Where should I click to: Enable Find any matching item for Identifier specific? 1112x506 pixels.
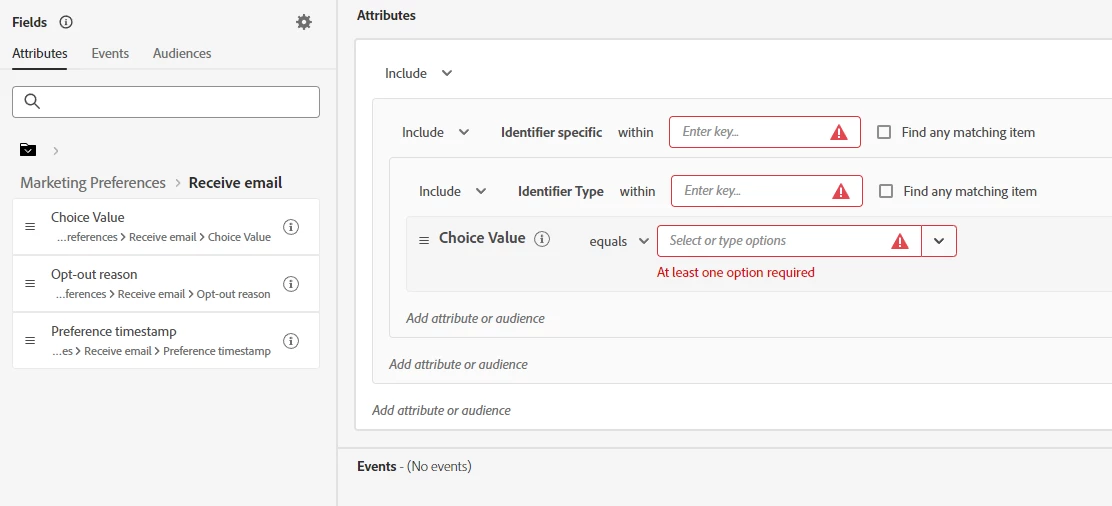tap(884, 132)
